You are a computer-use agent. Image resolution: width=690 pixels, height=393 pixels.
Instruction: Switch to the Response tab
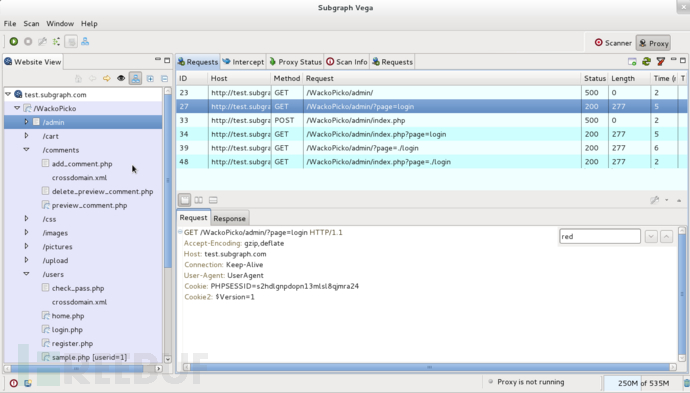(229, 218)
